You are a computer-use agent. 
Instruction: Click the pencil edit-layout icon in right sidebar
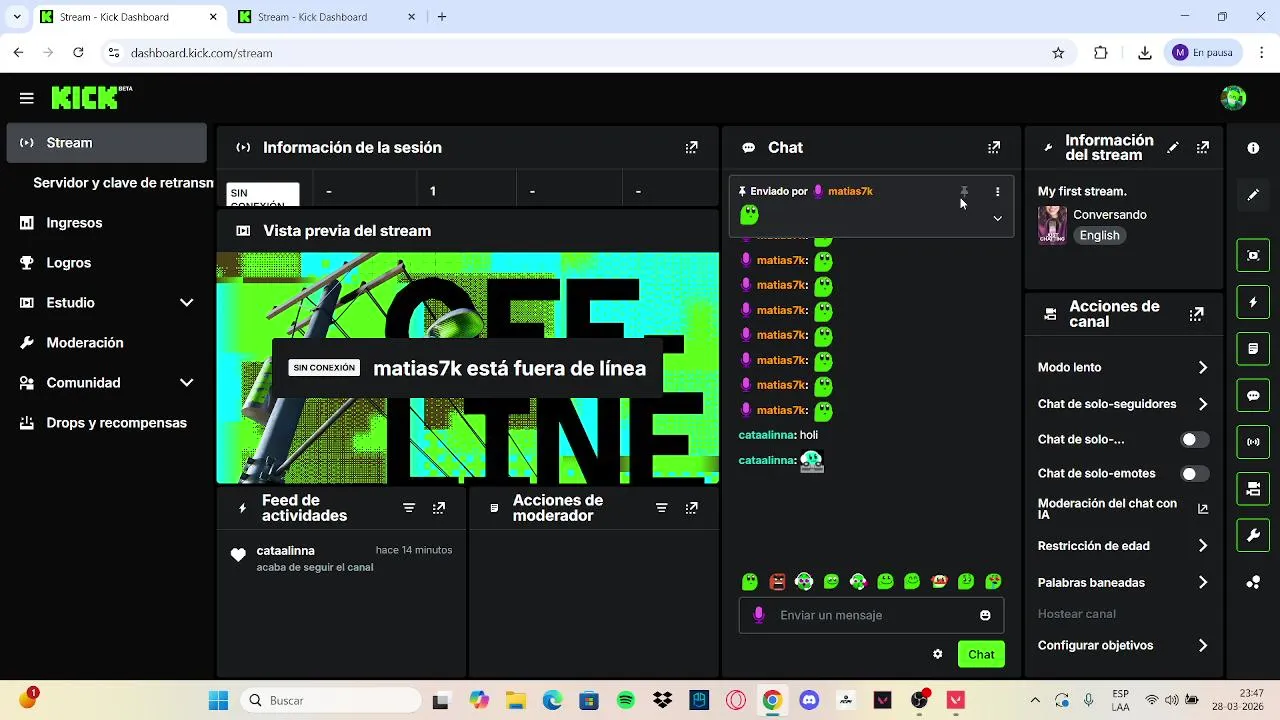coord(1253,195)
